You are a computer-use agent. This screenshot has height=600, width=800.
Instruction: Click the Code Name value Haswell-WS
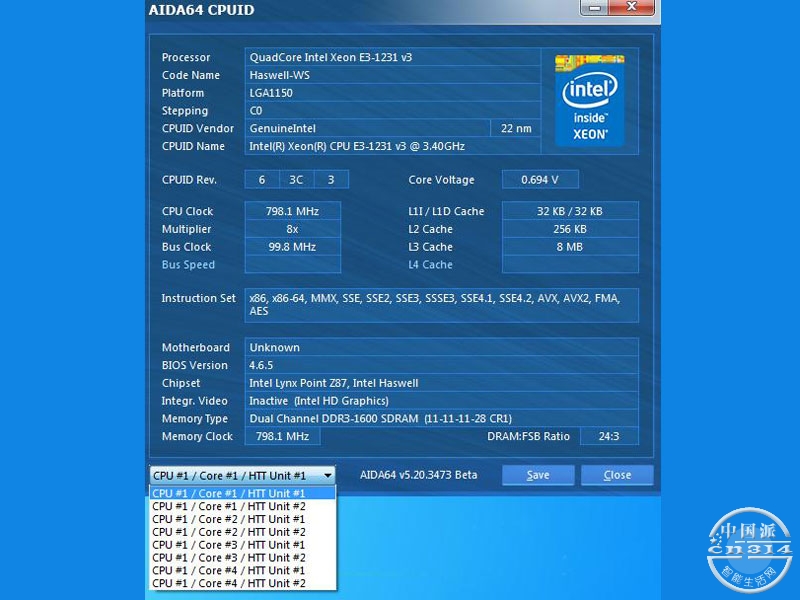coord(392,75)
